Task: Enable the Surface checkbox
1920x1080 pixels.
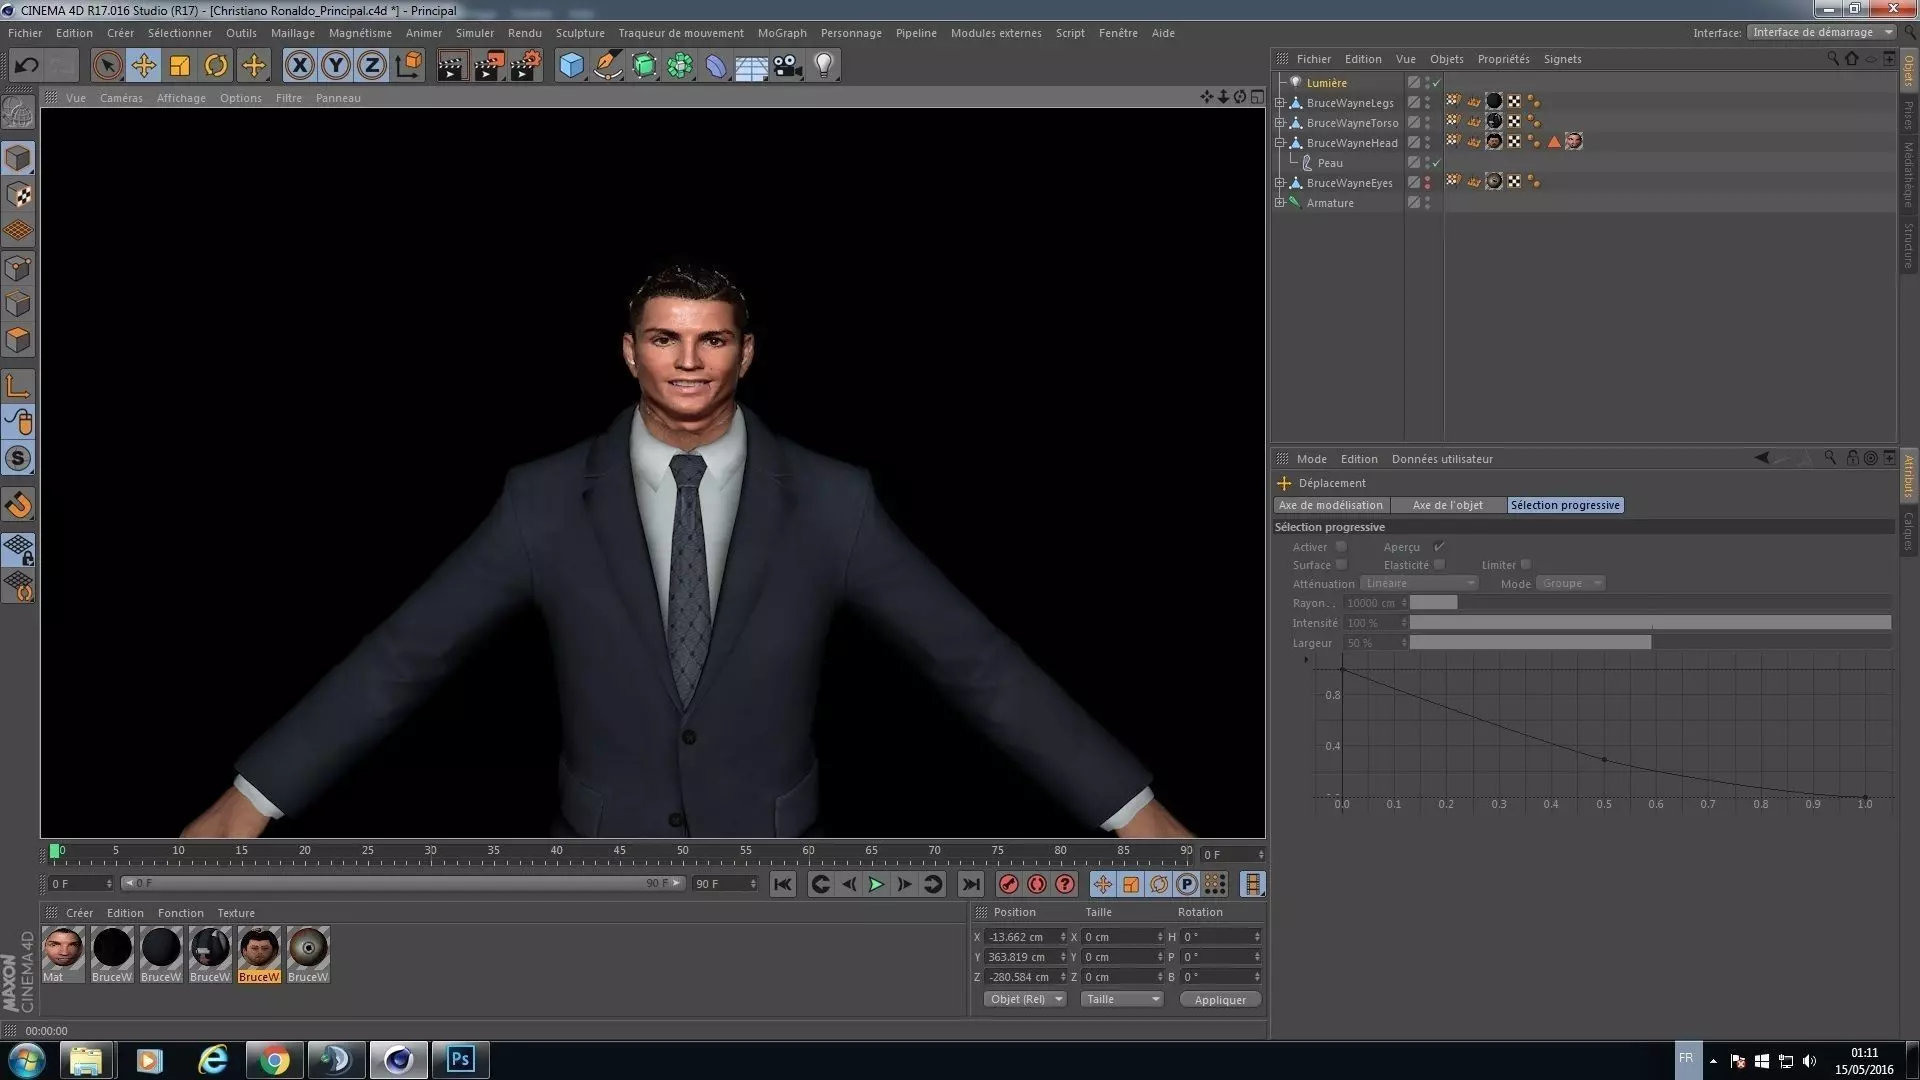Action: pyautogui.click(x=1341, y=565)
